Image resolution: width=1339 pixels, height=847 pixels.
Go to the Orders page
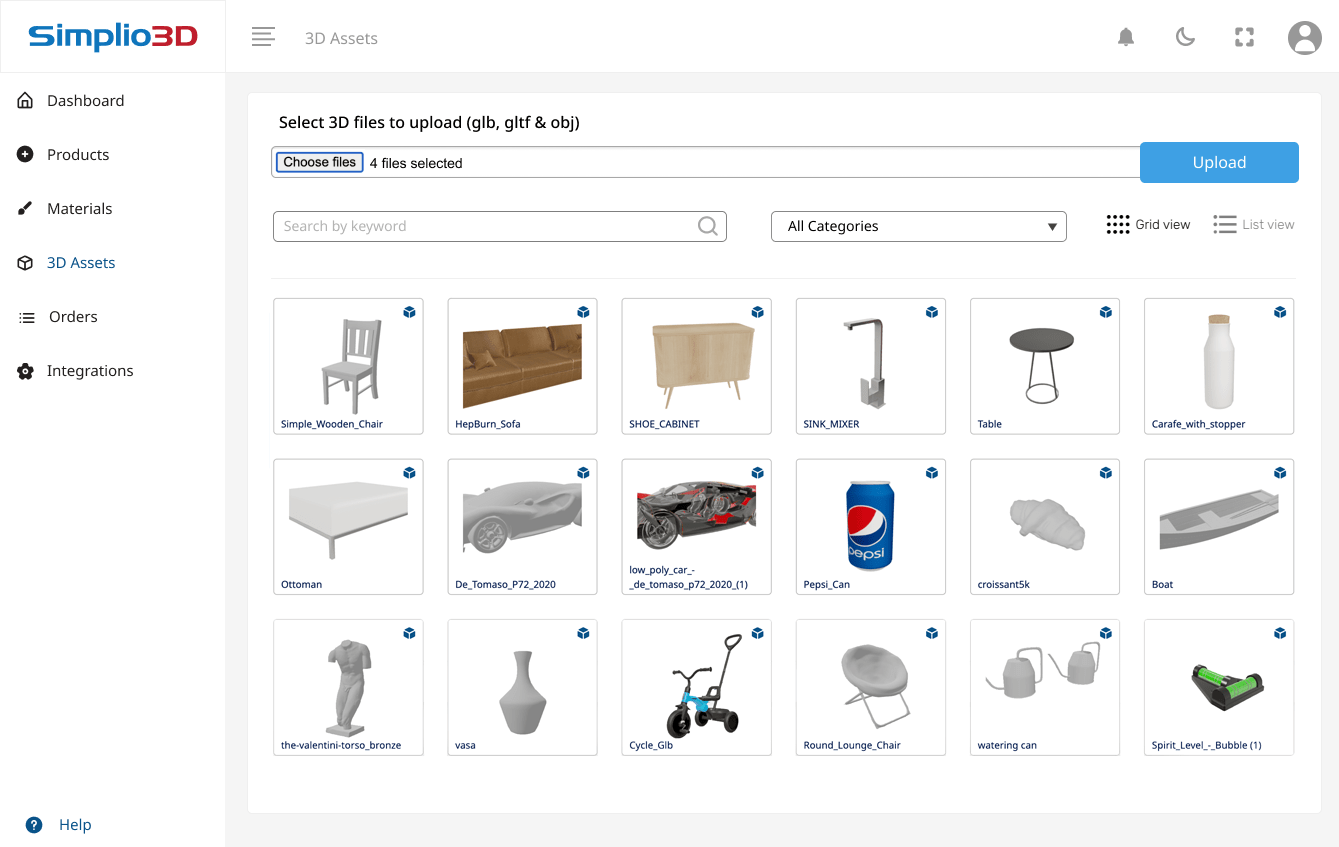72,316
